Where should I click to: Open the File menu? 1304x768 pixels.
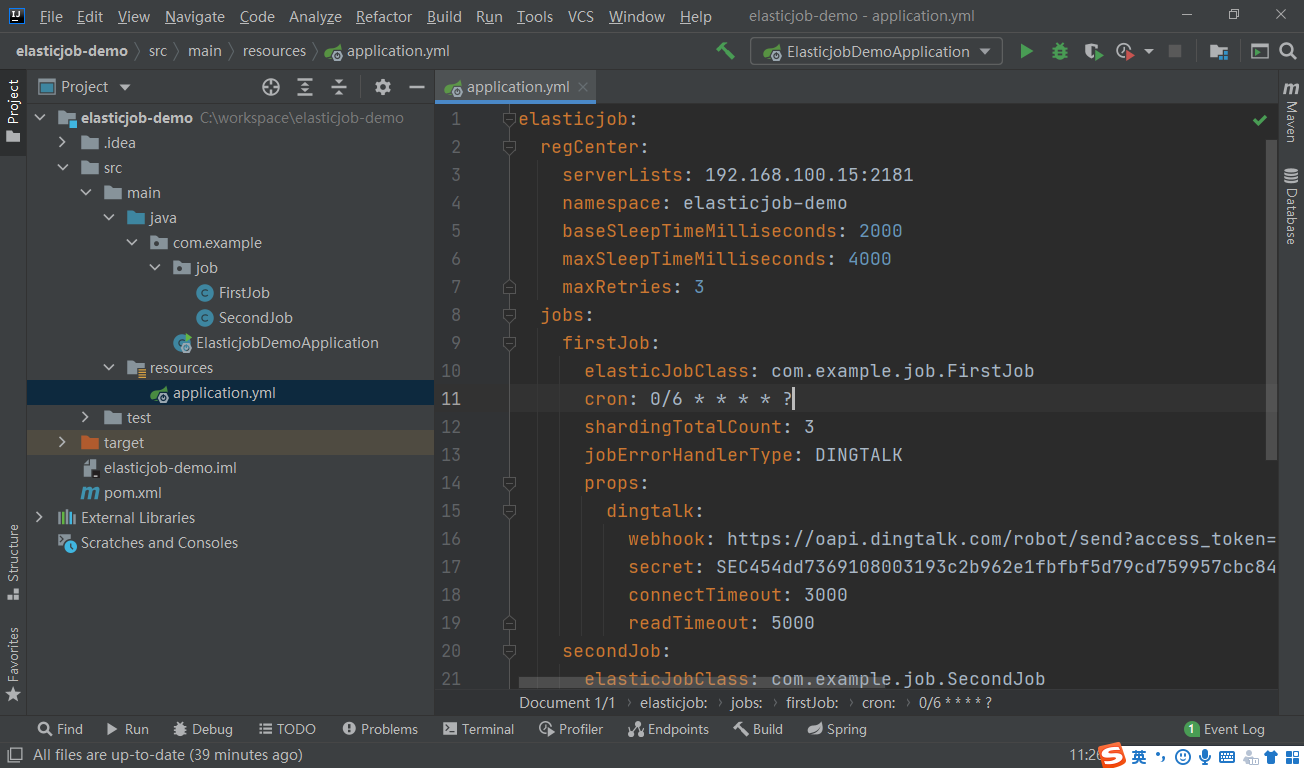click(51, 17)
